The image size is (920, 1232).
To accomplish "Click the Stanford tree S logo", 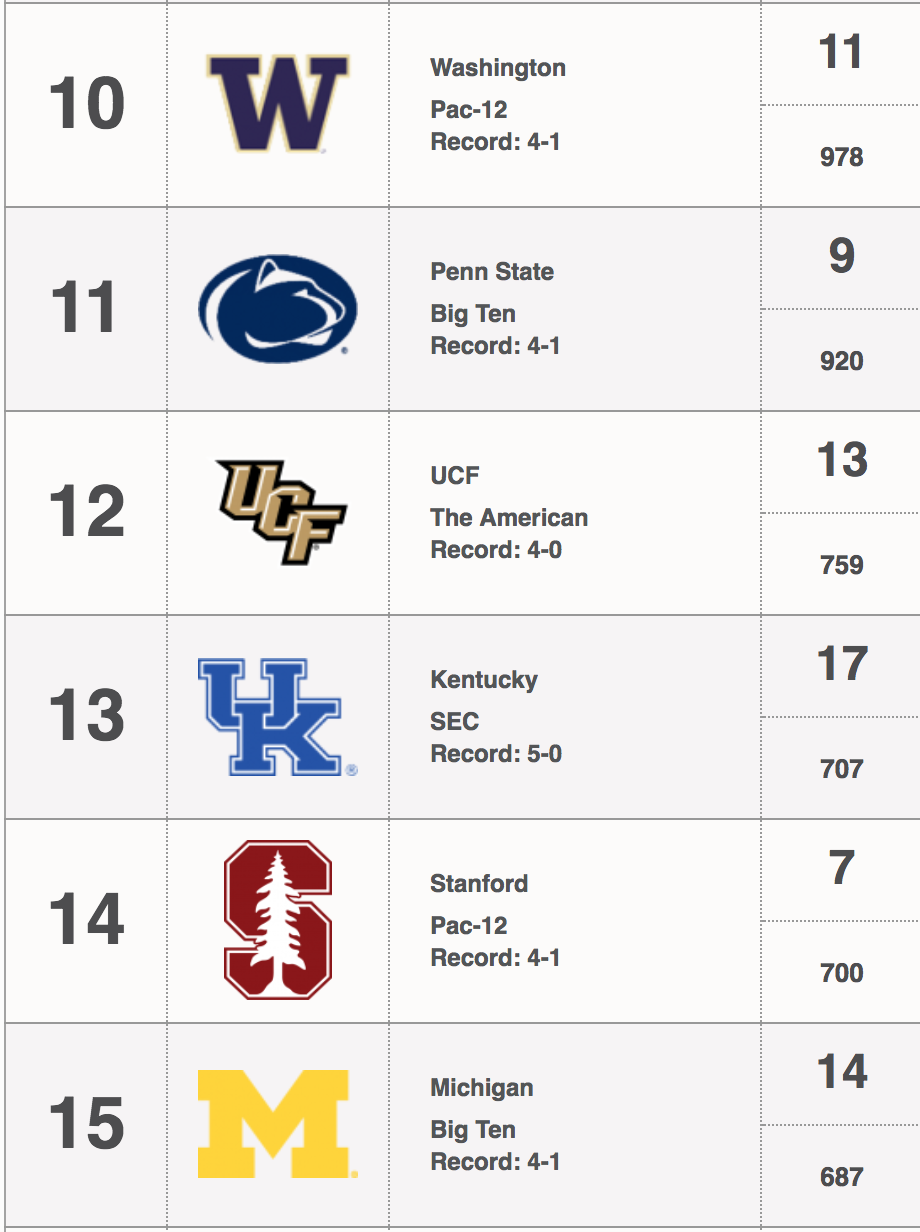I will (x=278, y=920).
